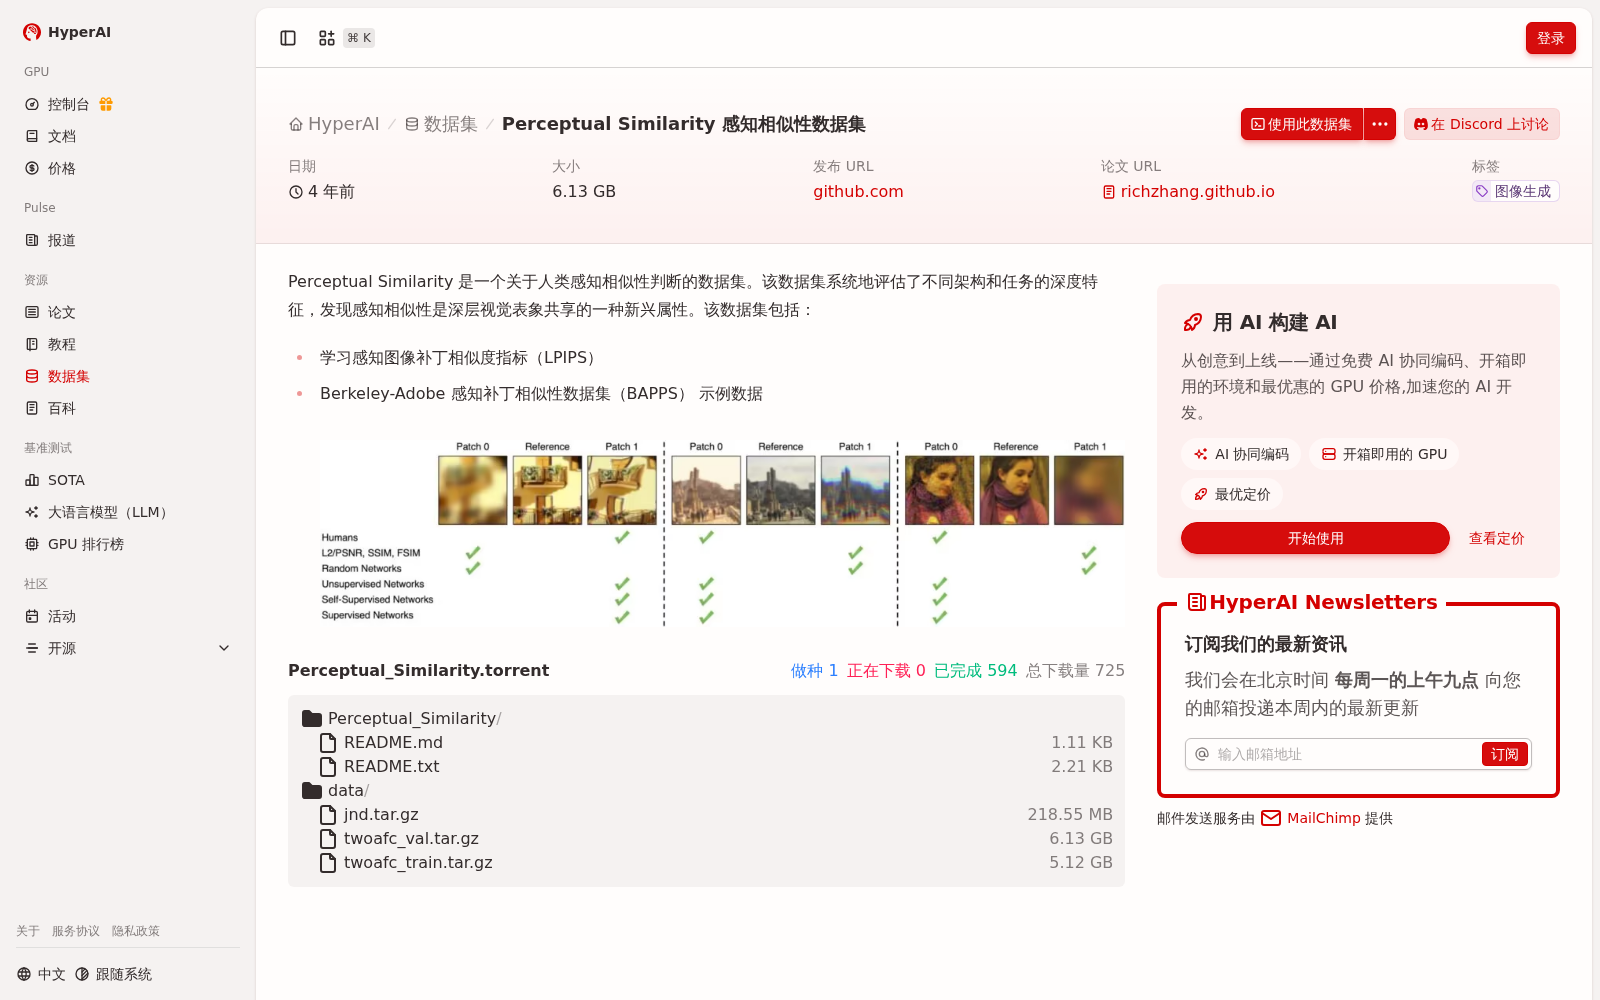Click 使用此数据集 button
The width and height of the screenshot is (1600, 1000).
tap(1302, 124)
